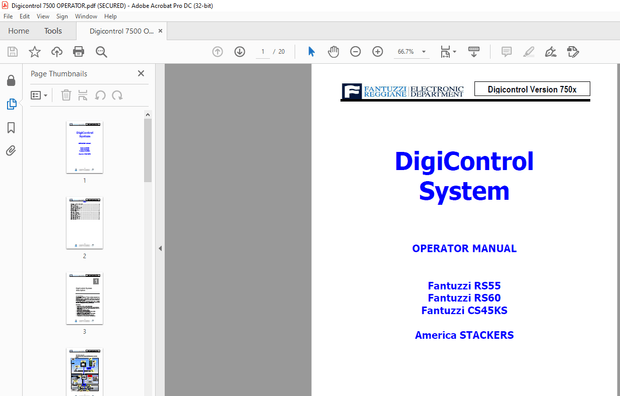Click the DigiControl System title text
This screenshot has height=396, width=620.
[464, 176]
